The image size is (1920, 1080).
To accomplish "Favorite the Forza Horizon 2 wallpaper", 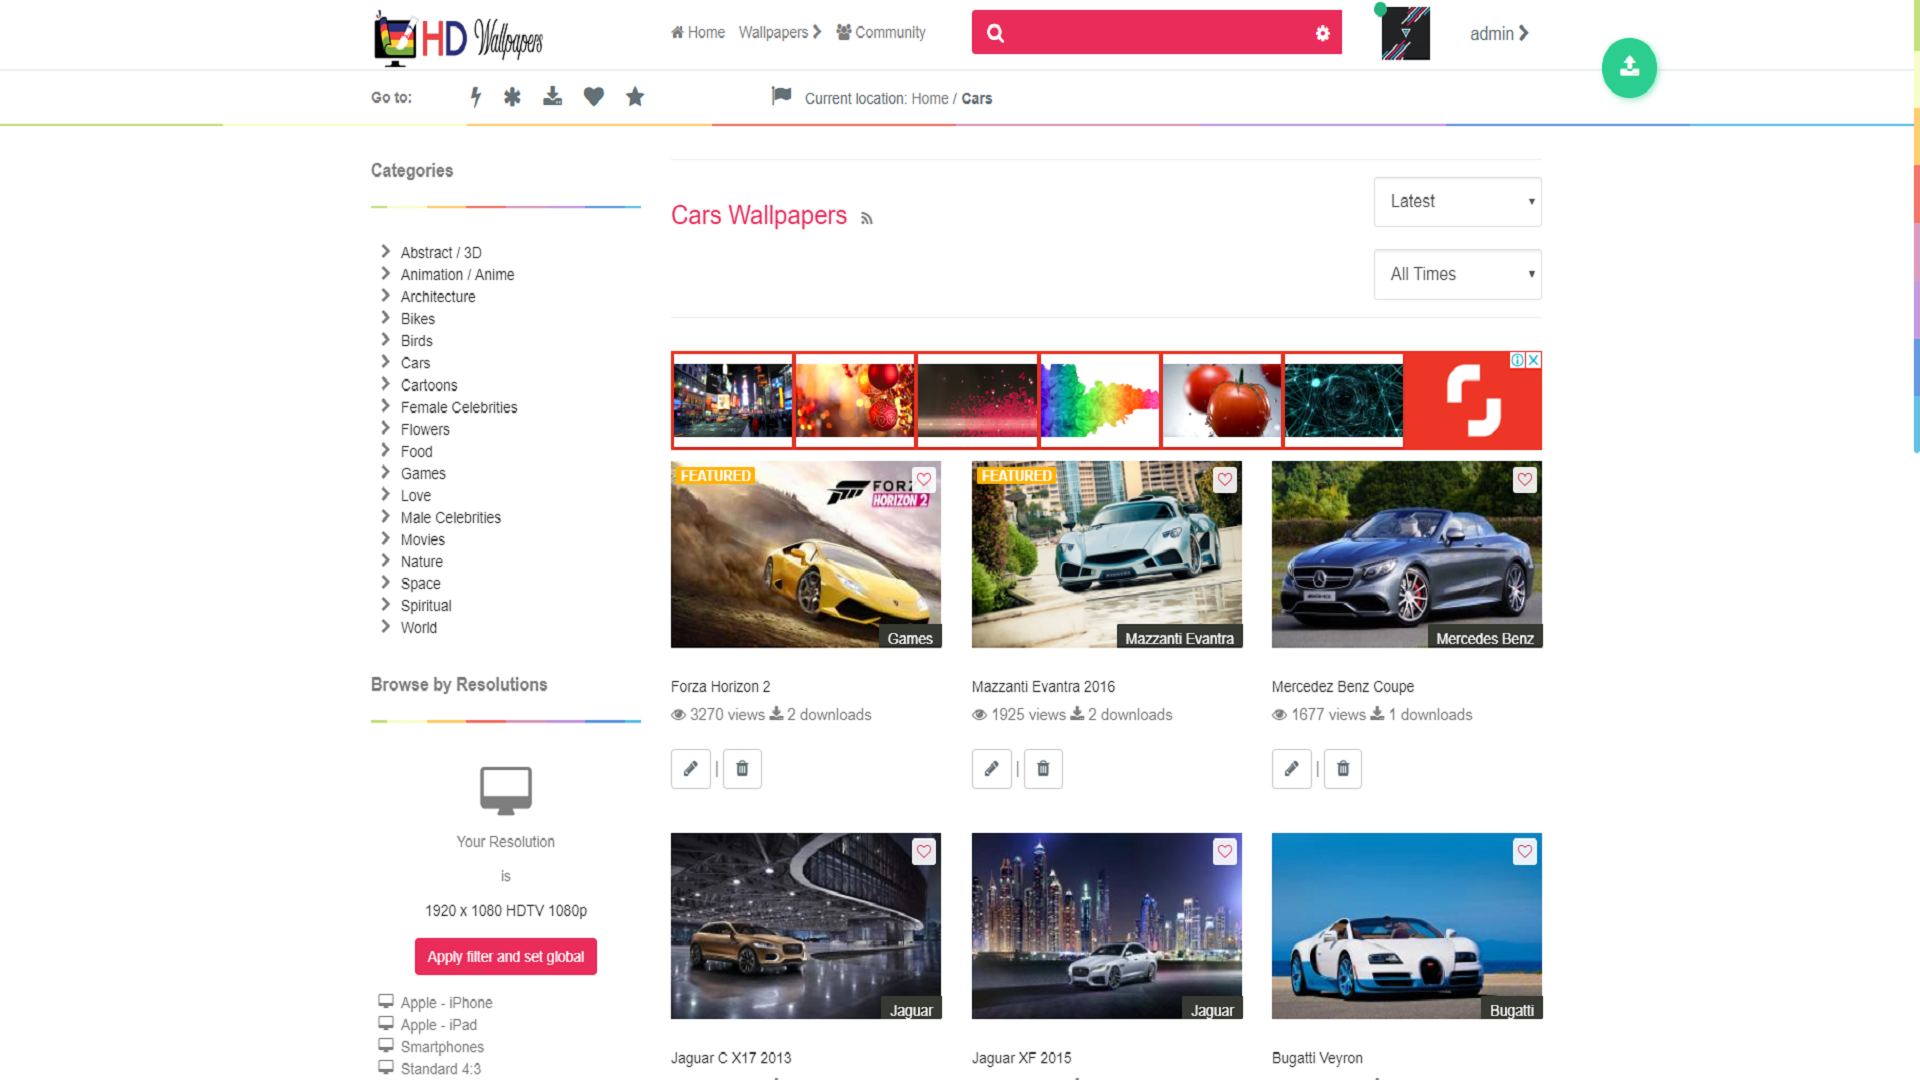I will (x=923, y=479).
